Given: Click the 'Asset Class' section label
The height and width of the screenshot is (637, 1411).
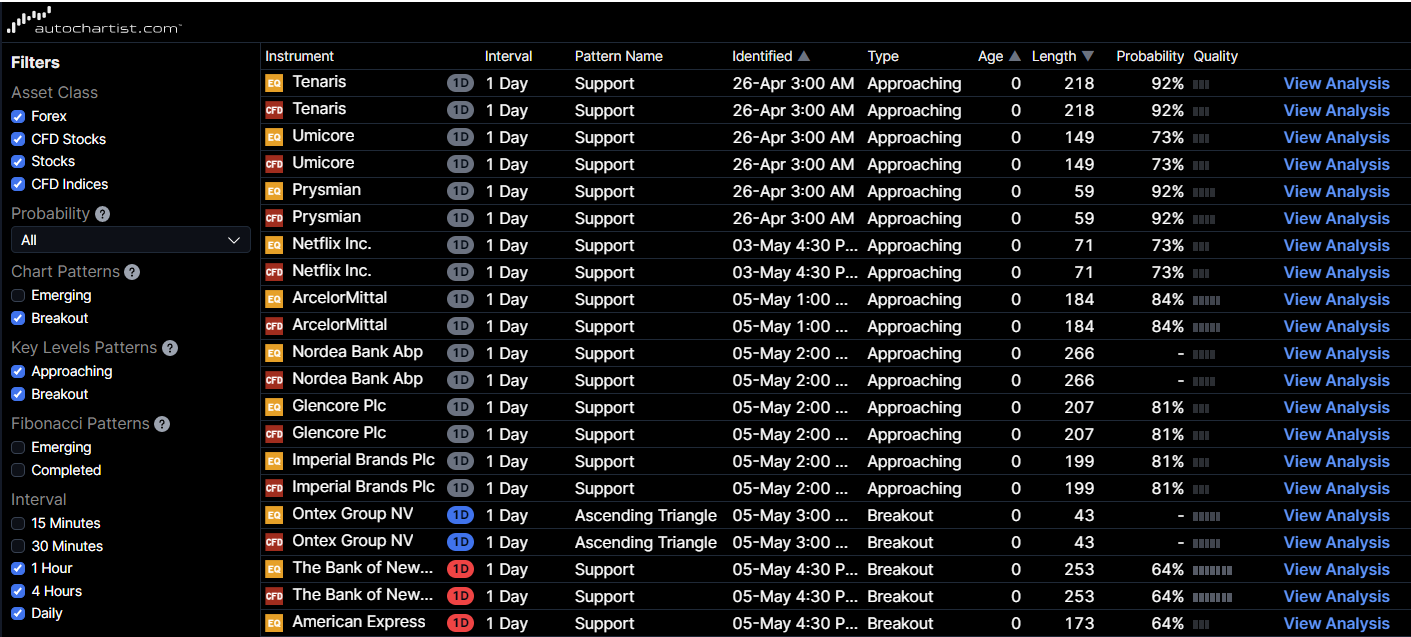Looking at the screenshot, I should [x=54, y=92].
